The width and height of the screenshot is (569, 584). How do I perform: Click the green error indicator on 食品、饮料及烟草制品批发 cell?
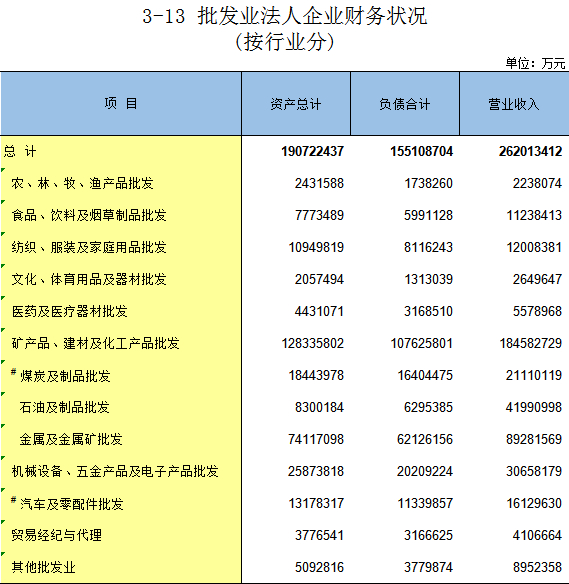(x=3, y=201)
